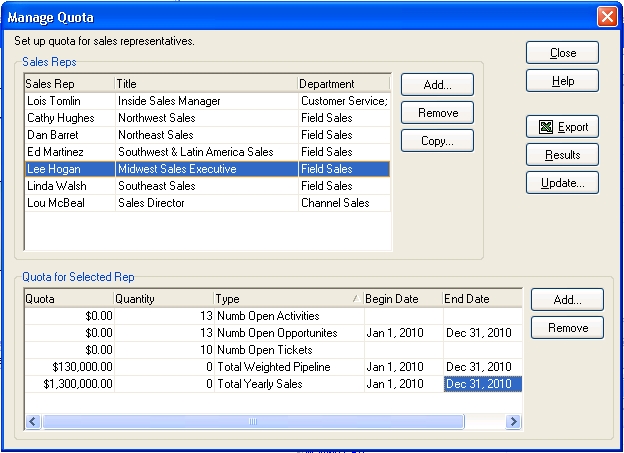Select the Total Weighted Pipeline quota row
This screenshot has height=453, width=624.
273,367
